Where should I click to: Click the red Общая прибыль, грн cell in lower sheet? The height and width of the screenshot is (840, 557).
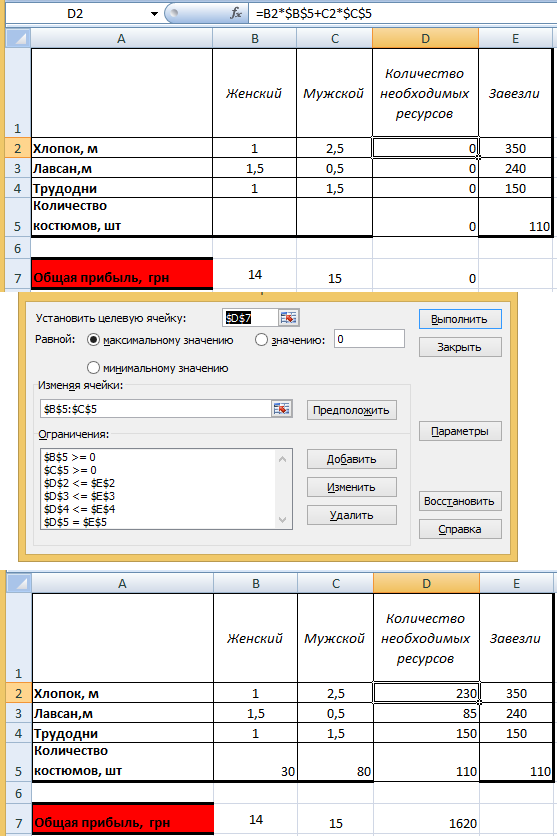123,819
